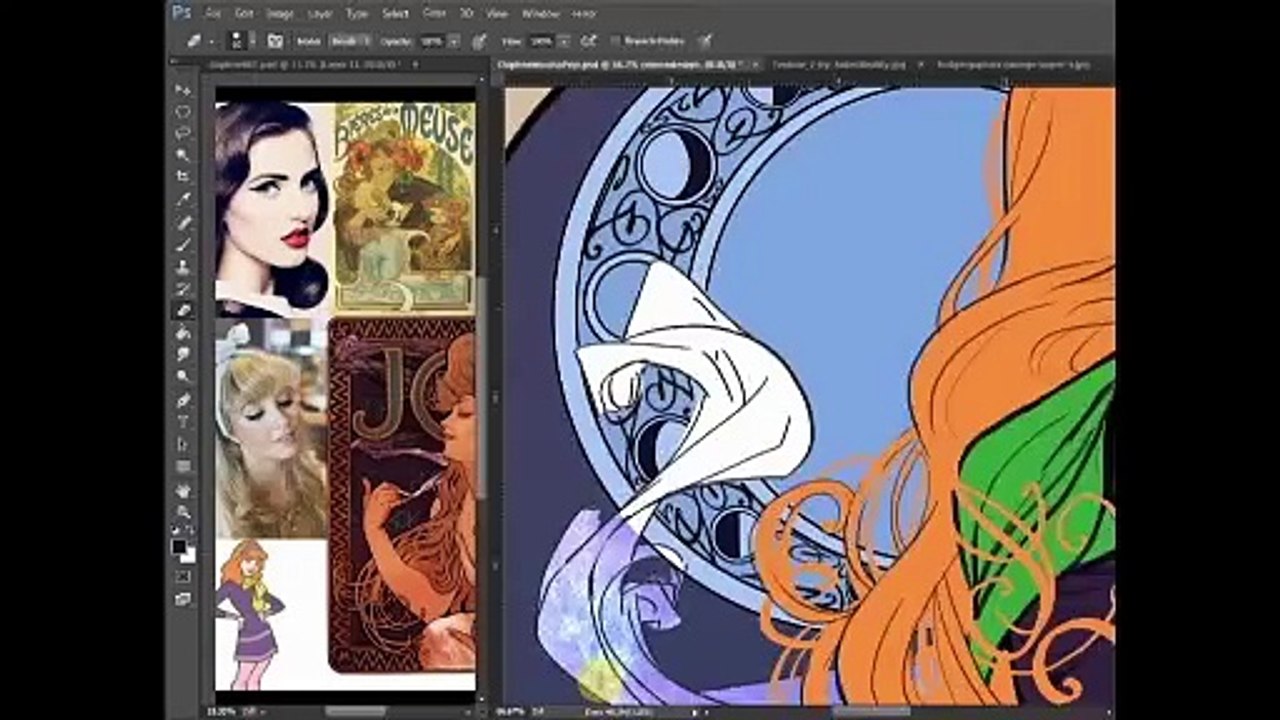The height and width of the screenshot is (720, 1280).
Task: Select the Clone Stamp tool
Action: [x=183, y=267]
